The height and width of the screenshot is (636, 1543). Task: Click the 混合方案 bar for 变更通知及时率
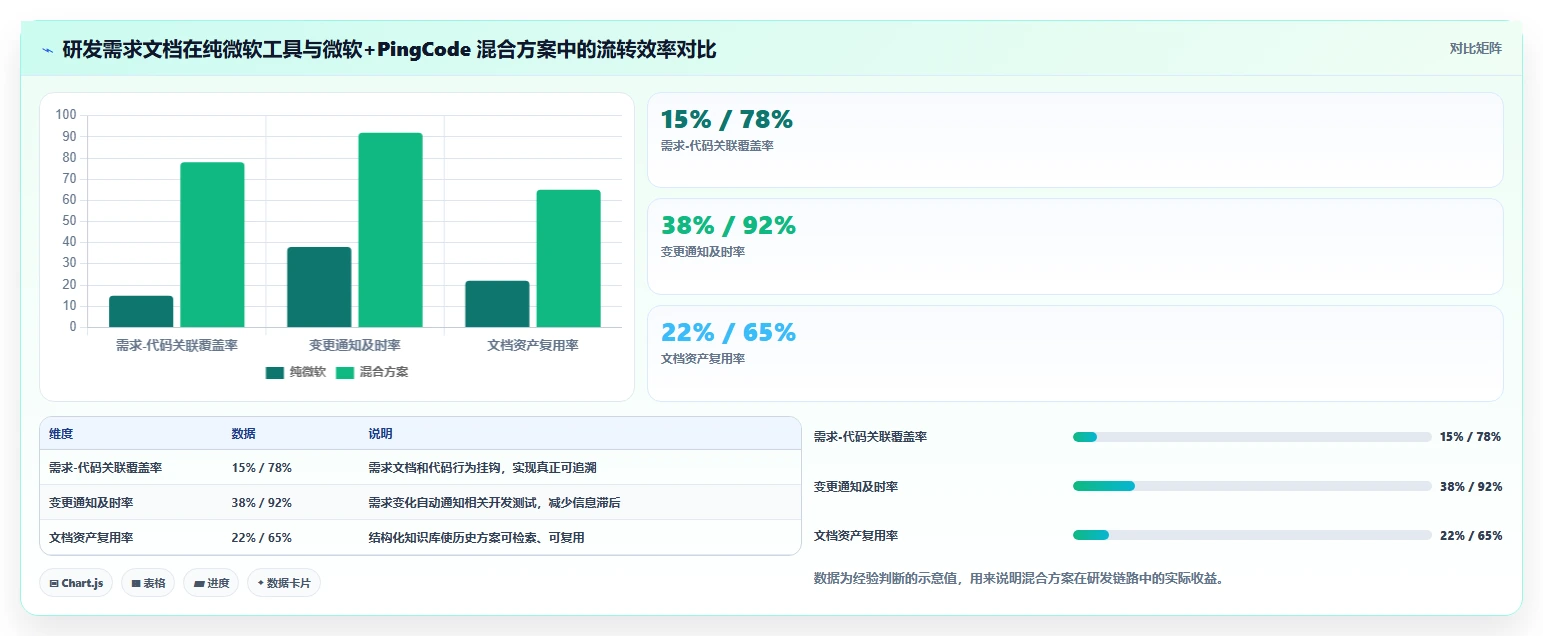click(x=390, y=230)
